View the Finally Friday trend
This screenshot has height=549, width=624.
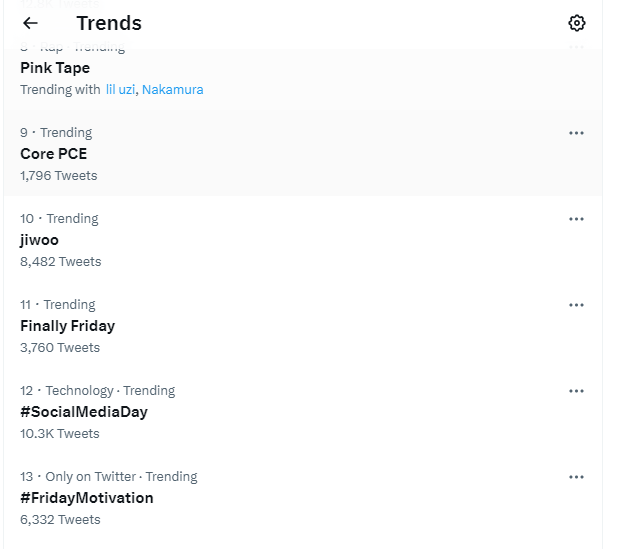[67, 326]
